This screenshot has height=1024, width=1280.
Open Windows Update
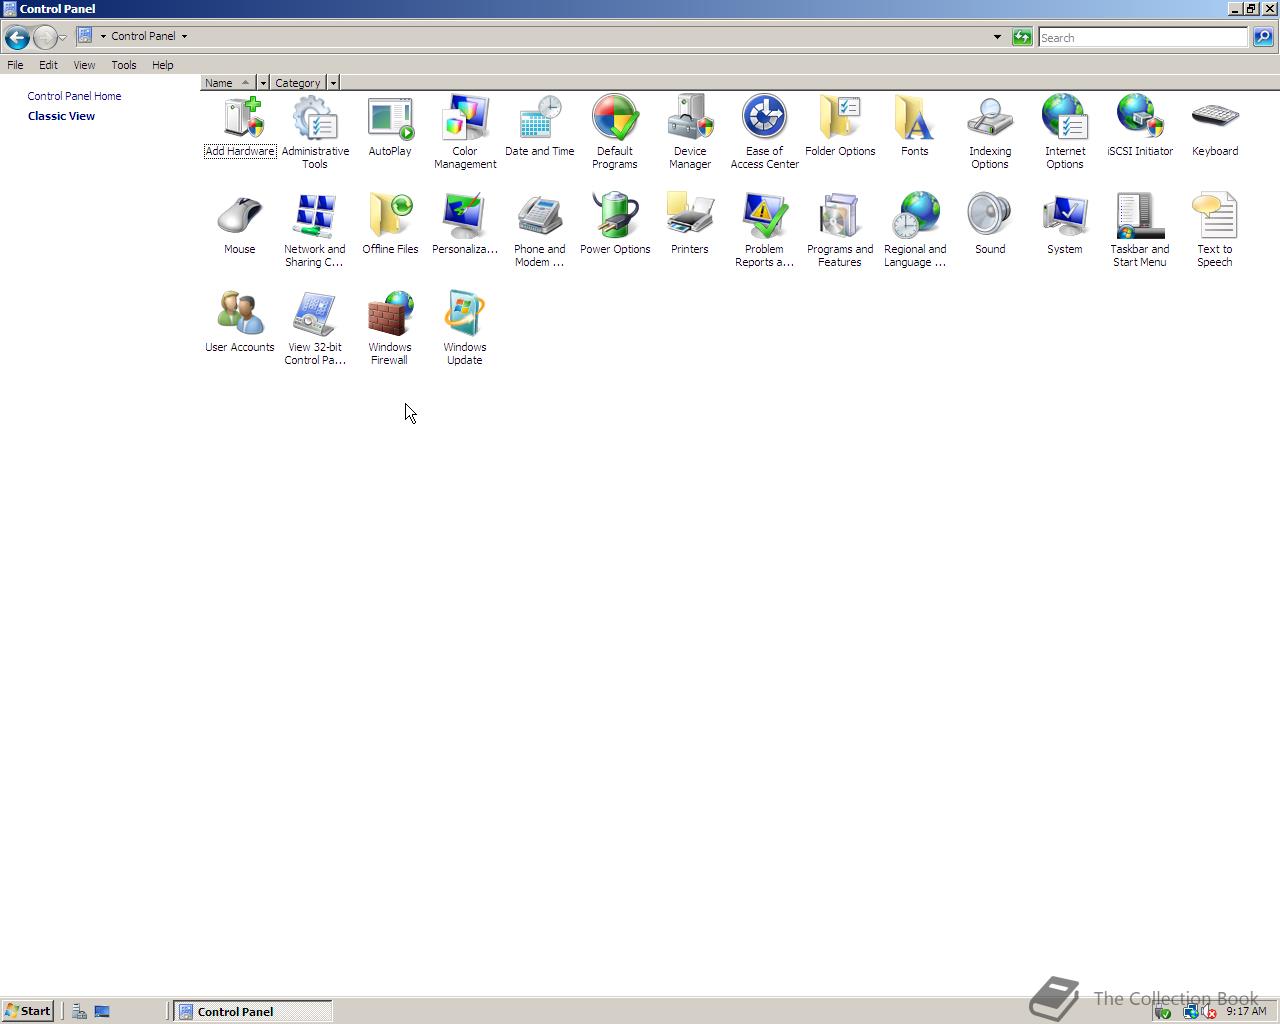(465, 329)
